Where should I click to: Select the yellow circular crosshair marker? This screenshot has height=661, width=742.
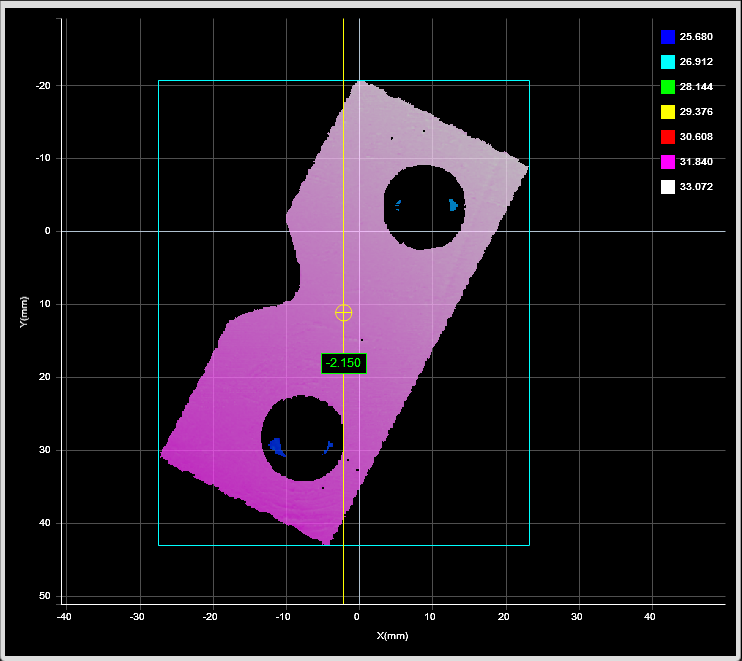[344, 313]
